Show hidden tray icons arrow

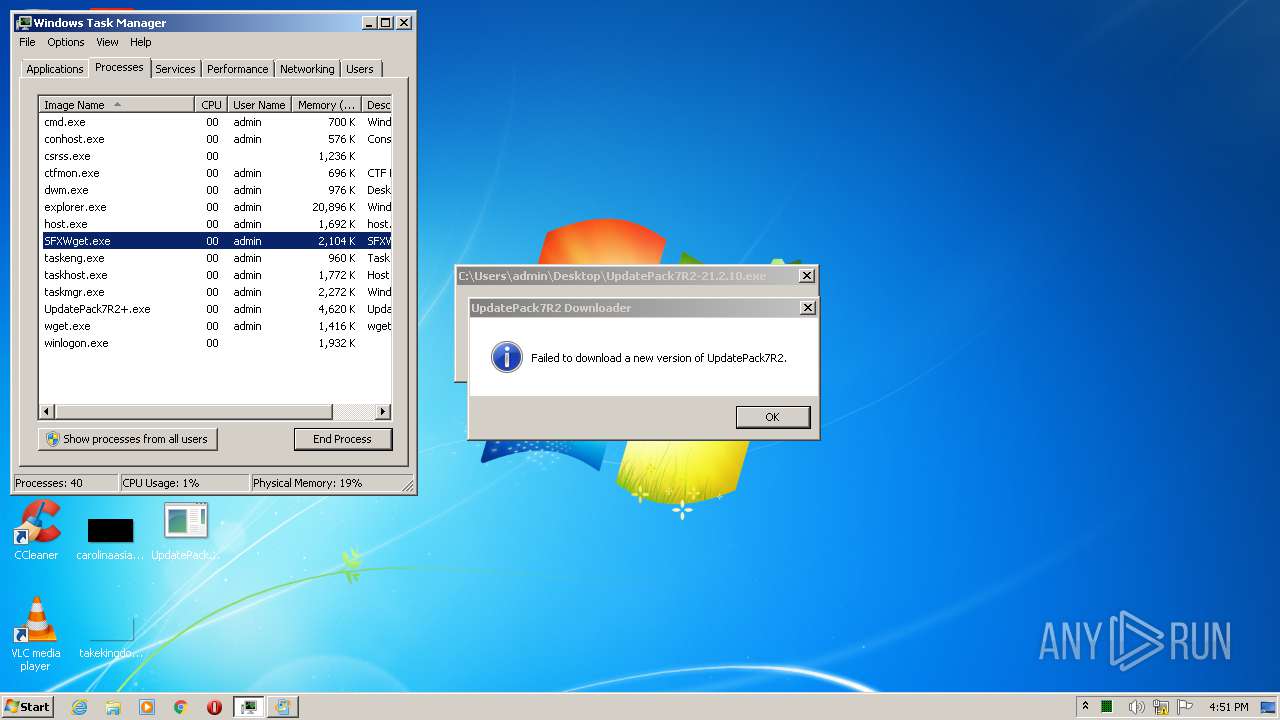1085,706
